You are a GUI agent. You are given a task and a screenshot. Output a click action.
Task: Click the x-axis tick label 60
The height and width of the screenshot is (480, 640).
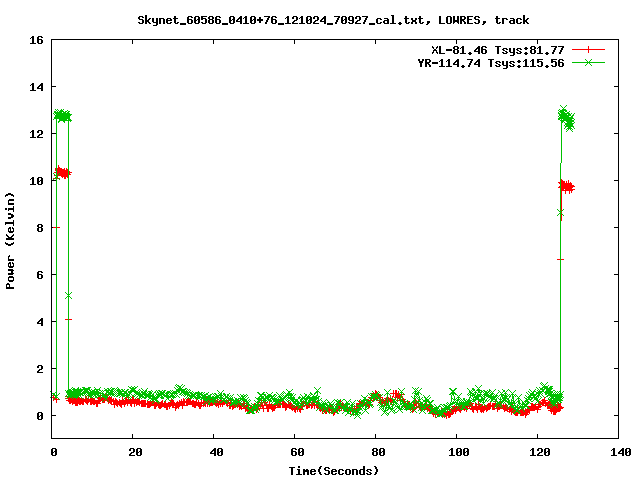[x=297, y=452]
